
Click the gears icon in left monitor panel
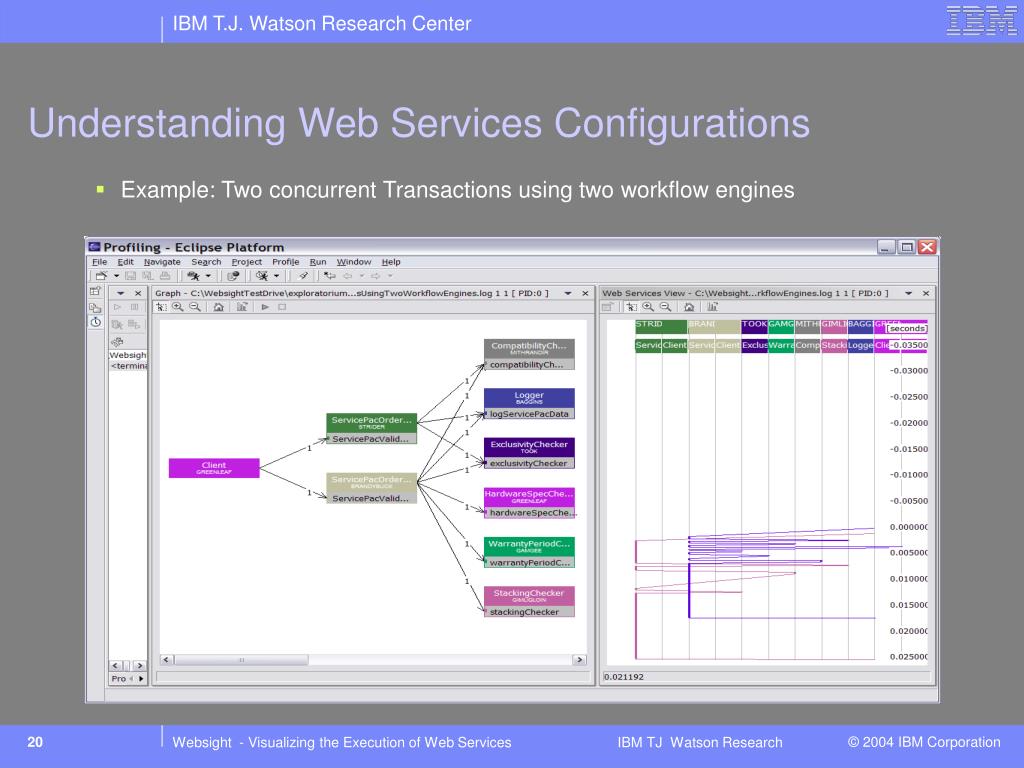pyautogui.click(x=118, y=342)
